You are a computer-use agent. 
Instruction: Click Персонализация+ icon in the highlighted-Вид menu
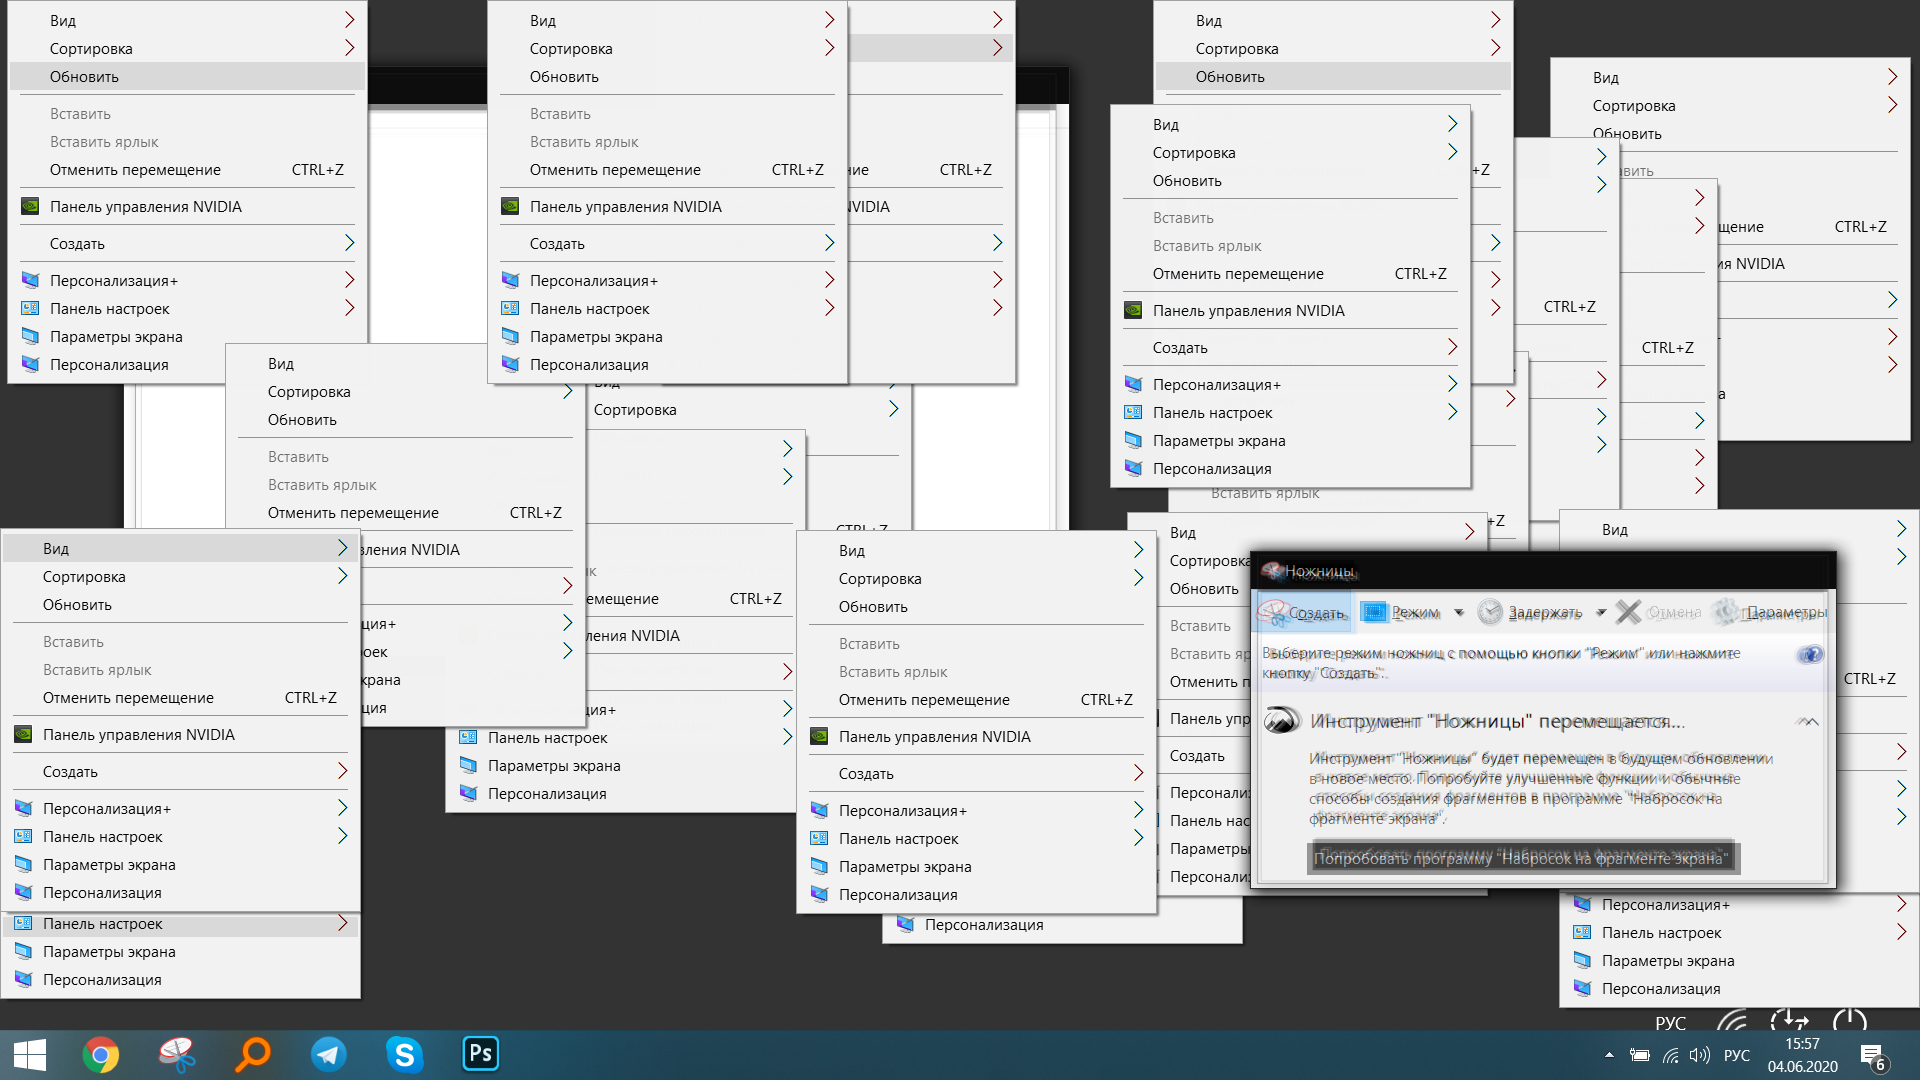coord(23,808)
